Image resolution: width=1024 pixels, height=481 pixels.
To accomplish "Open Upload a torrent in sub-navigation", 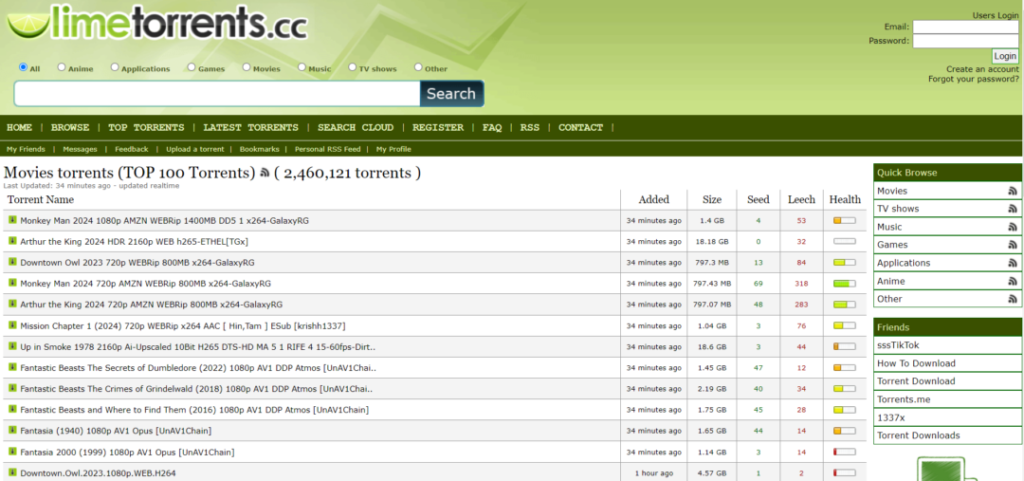I will 195,149.
